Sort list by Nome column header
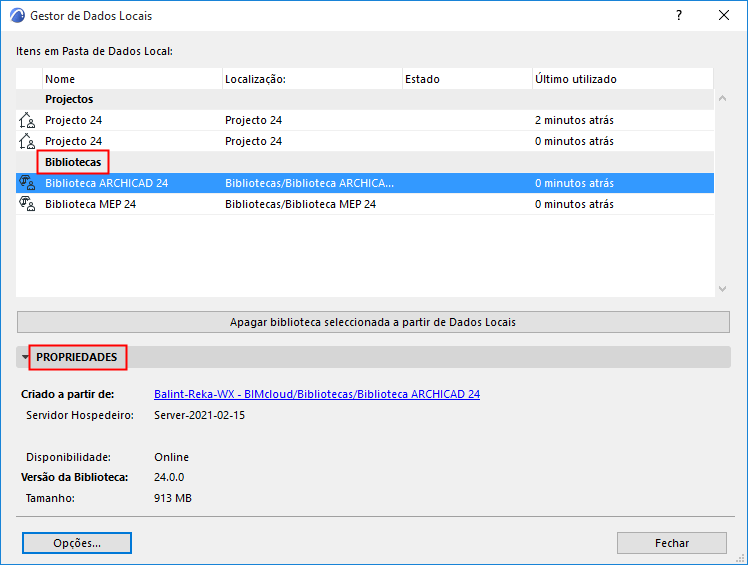748x565 pixels. tap(132, 79)
